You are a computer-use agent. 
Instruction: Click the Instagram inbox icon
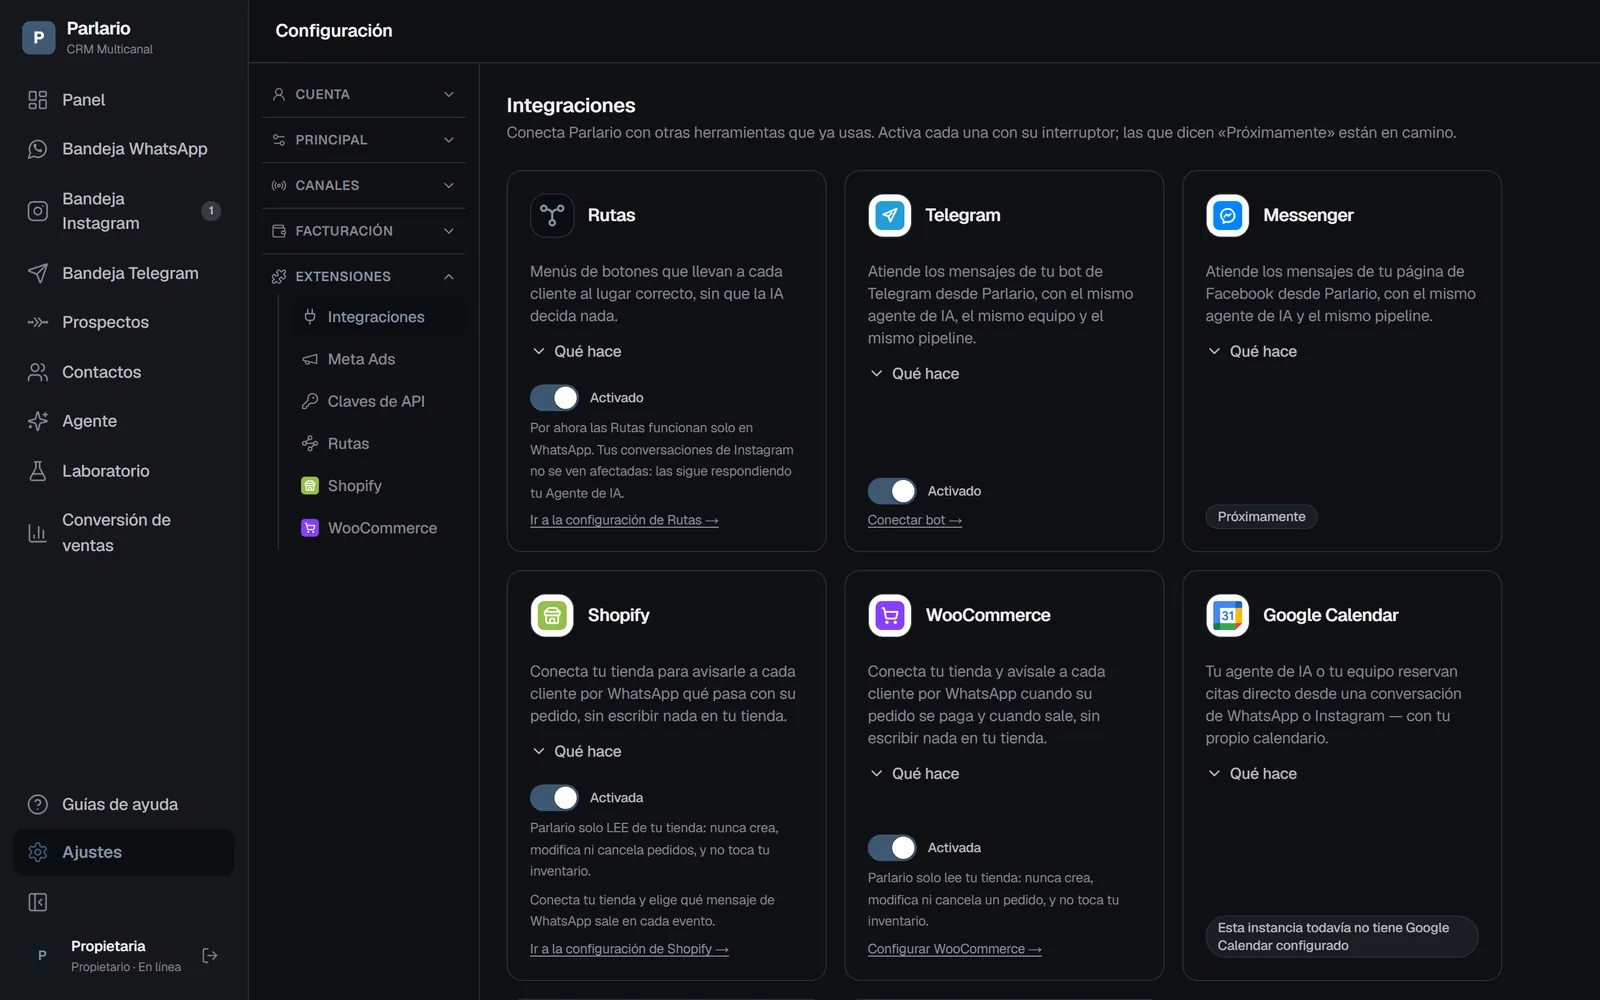click(38, 211)
